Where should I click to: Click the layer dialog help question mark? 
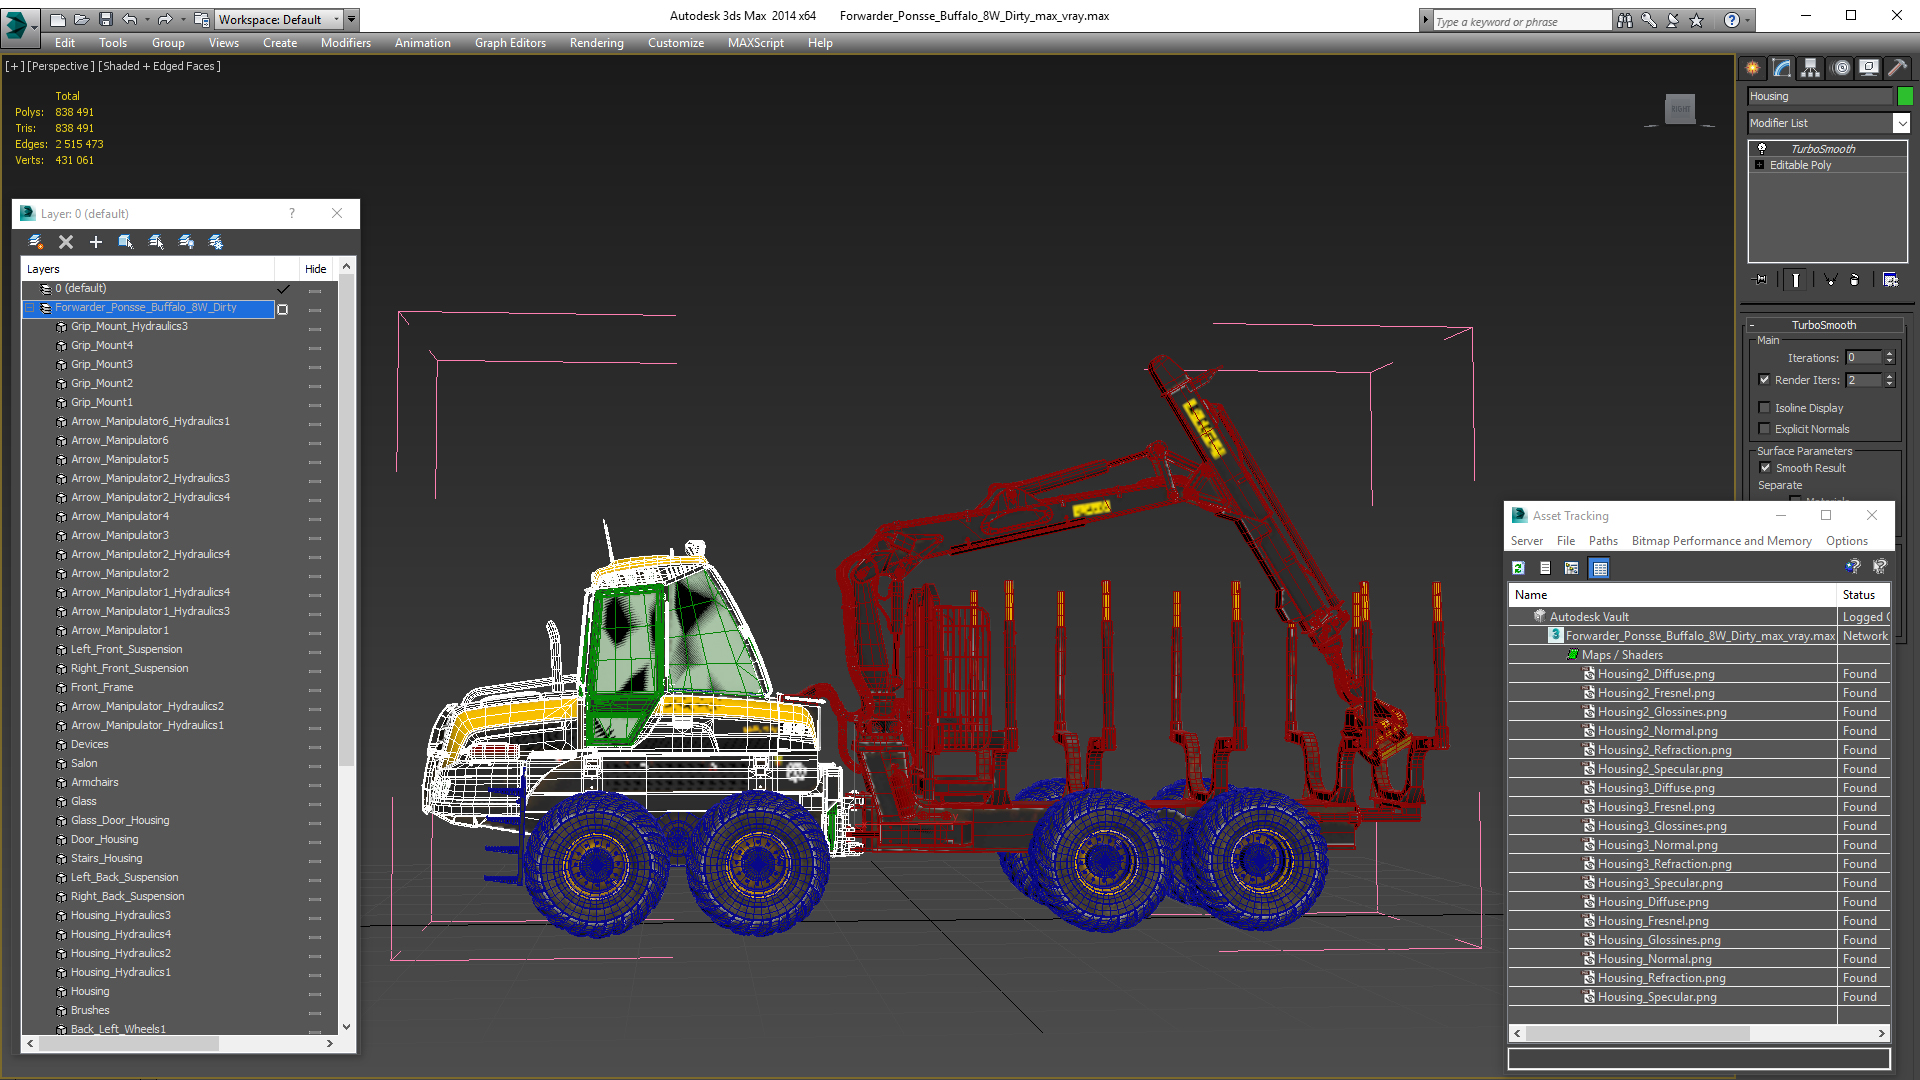click(292, 213)
